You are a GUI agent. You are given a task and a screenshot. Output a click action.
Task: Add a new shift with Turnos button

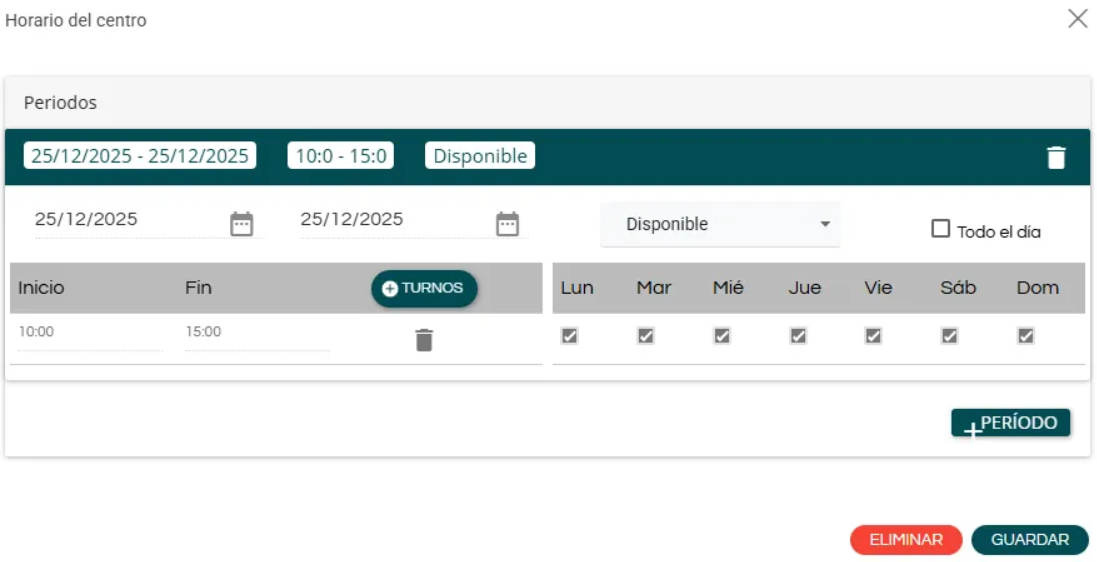tap(424, 288)
